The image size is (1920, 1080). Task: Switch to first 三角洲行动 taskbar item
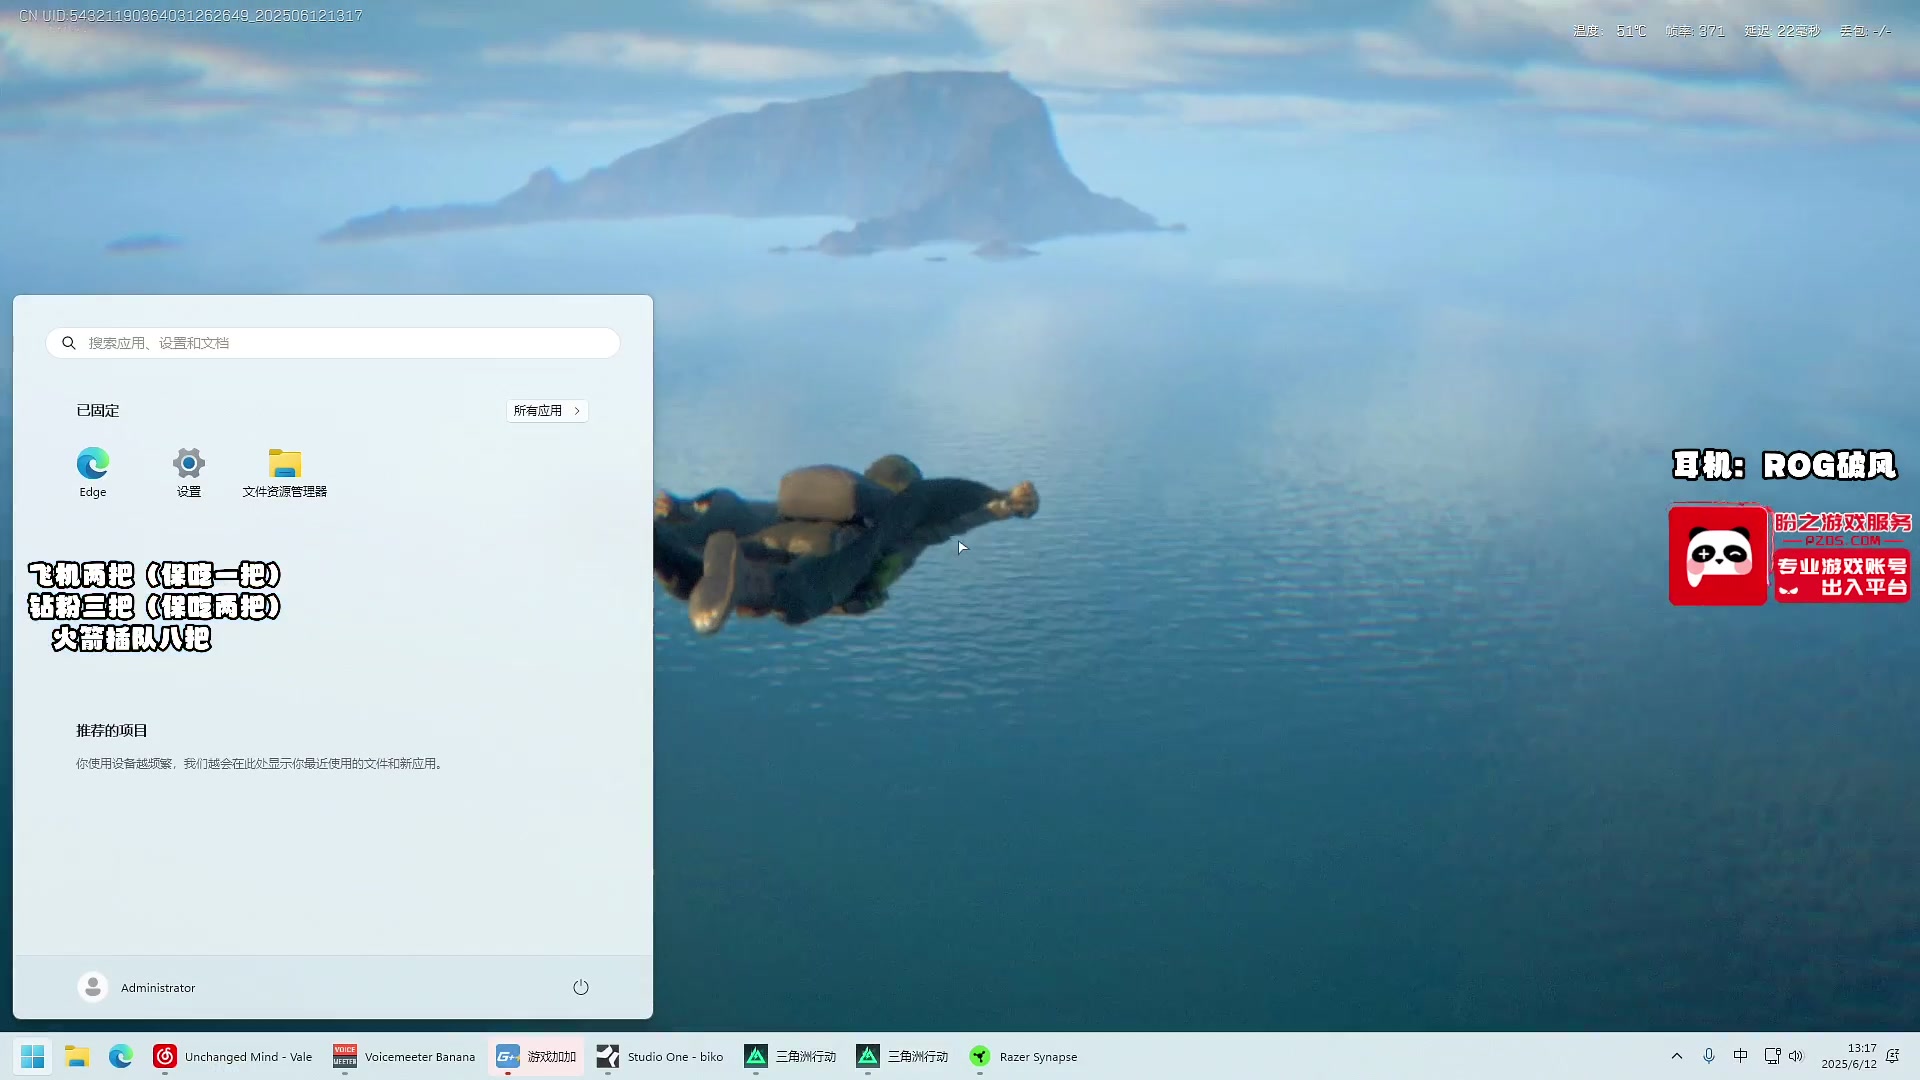click(x=791, y=1057)
